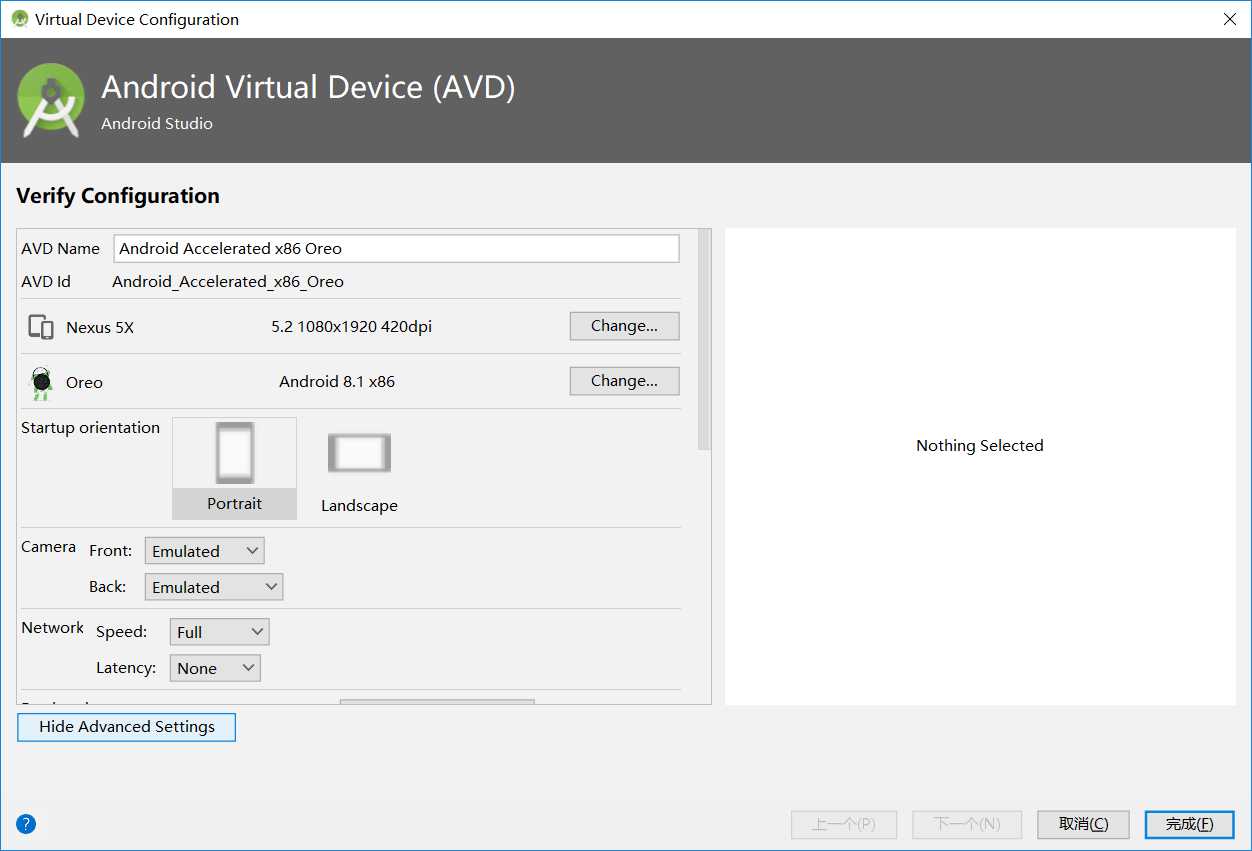This screenshot has width=1252, height=851.
Task: Click the 上一个(P) previous button
Action: pos(844,824)
